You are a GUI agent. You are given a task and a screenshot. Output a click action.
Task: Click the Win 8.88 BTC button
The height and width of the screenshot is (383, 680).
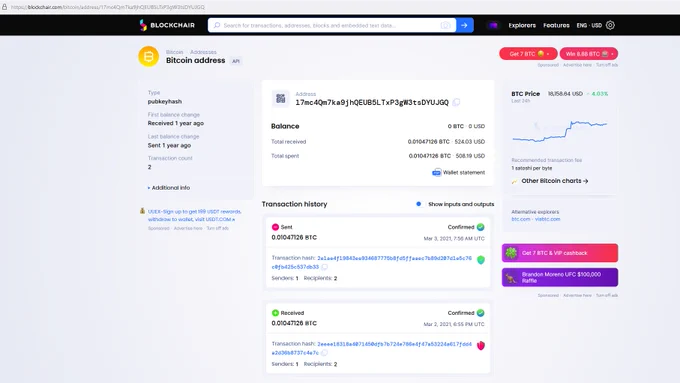pos(588,54)
